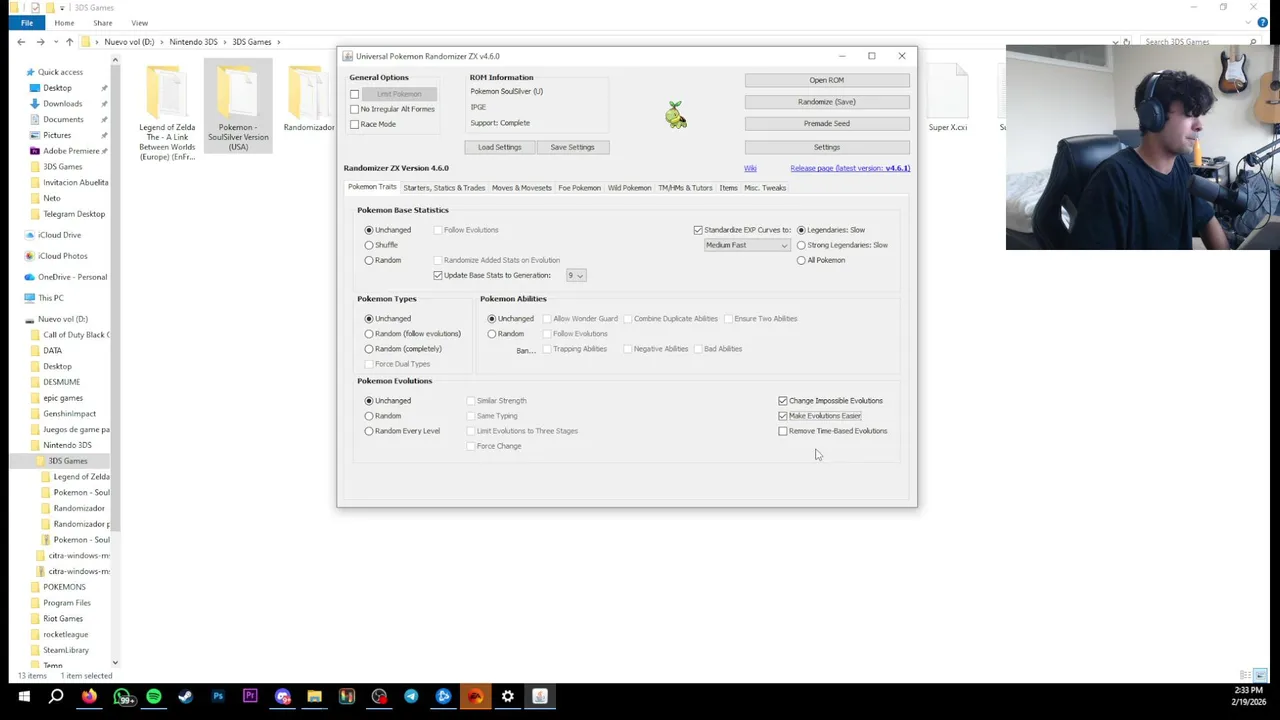The width and height of the screenshot is (1280, 720).
Task: Enable Race Mode checkbox
Action: point(354,124)
